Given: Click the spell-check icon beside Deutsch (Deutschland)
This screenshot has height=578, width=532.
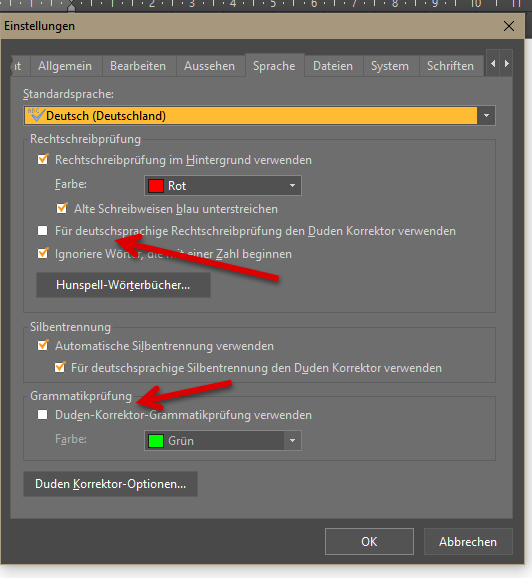Looking at the screenshot, I should [36, 115].
